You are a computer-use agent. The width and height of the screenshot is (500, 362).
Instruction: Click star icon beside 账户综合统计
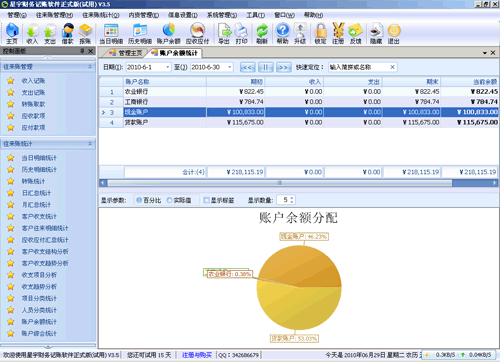pyautogui.click(x=11, y=333)
